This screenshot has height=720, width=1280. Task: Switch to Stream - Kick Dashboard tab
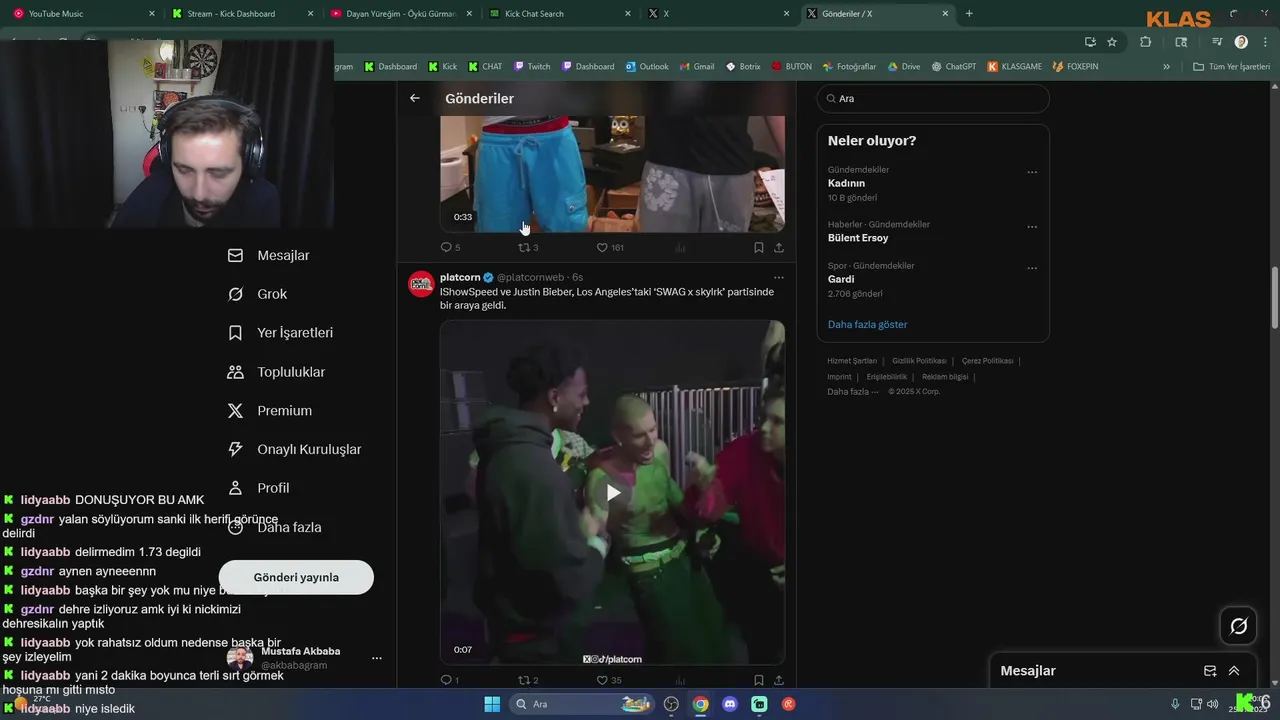(x=243, y=14)
